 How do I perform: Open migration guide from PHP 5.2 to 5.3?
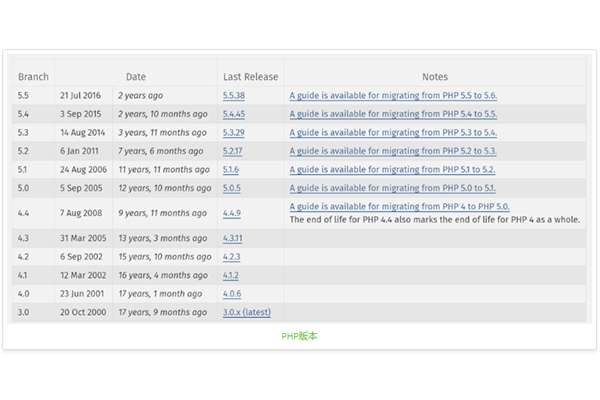[x=393, y=151]
